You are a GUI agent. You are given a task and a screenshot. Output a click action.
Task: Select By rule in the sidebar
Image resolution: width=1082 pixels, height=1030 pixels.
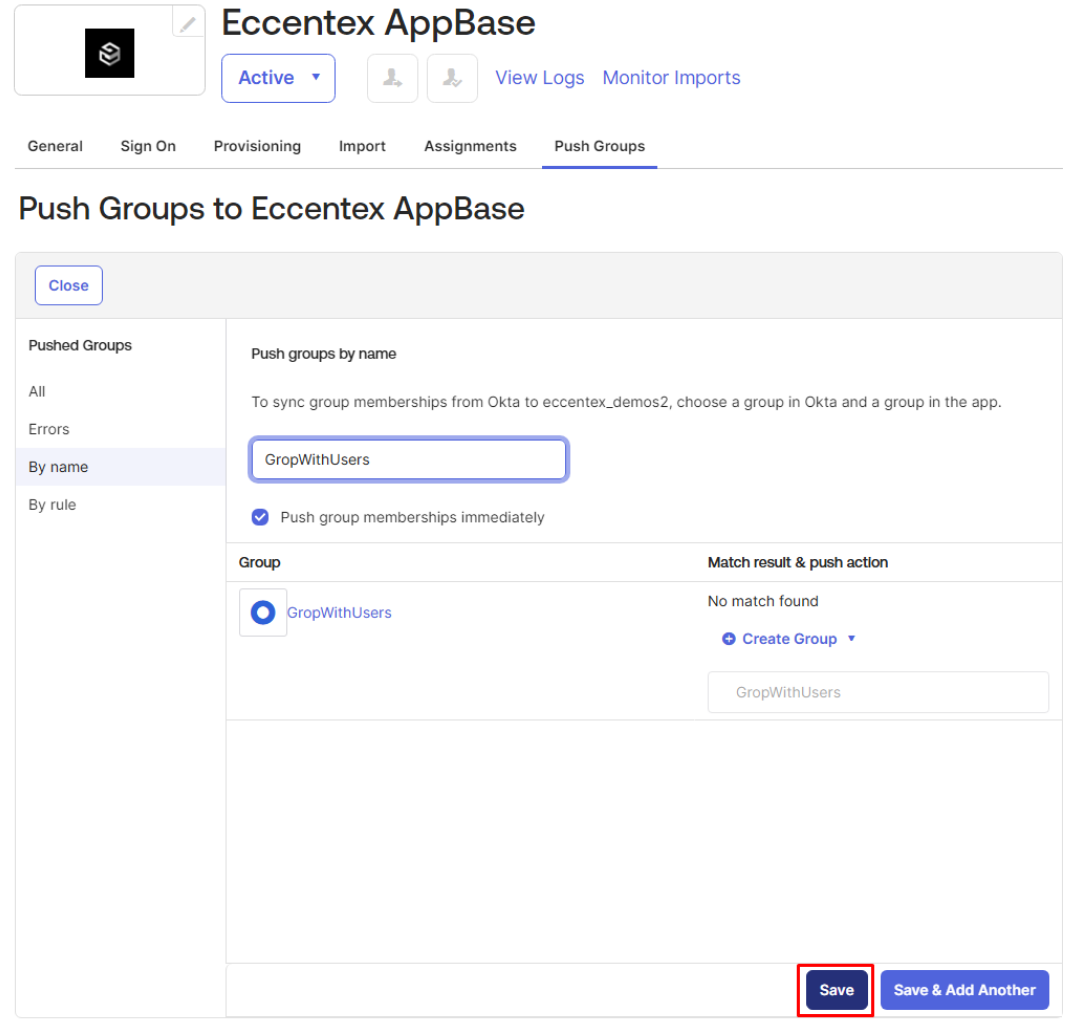point(52,505)
